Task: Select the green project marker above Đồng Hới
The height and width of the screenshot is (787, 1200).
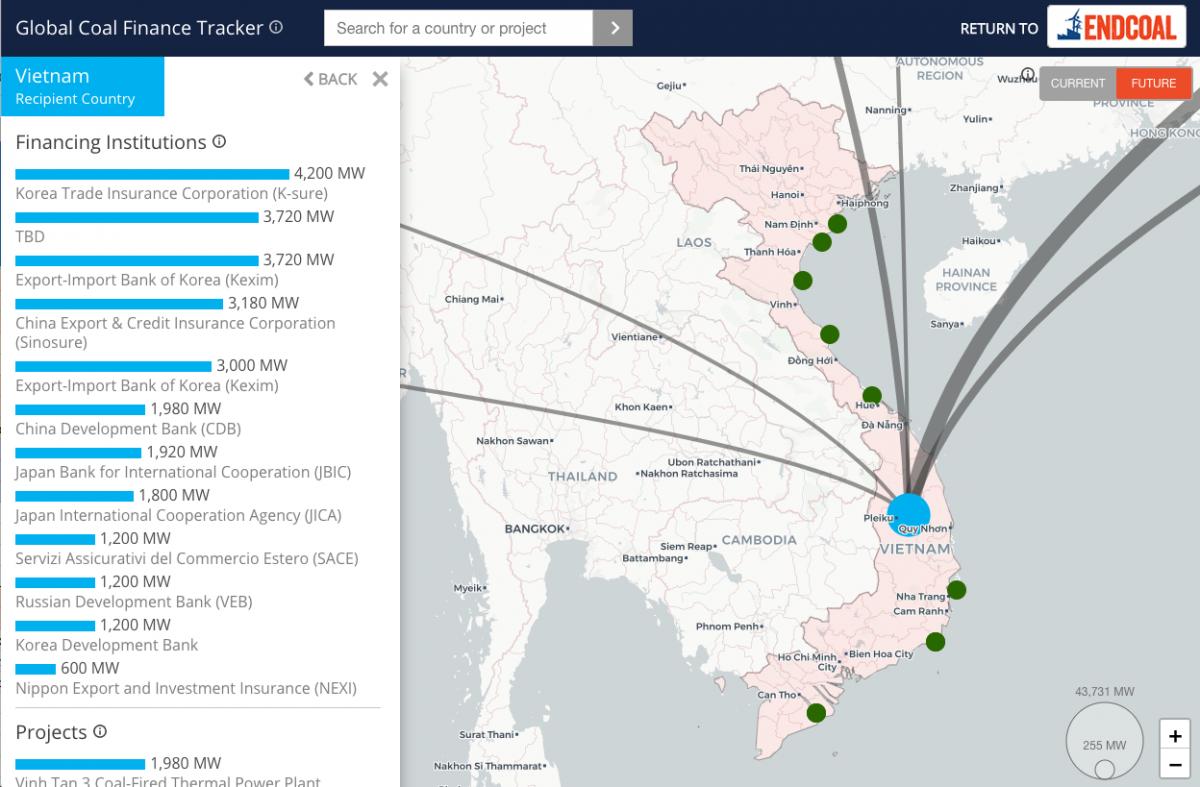Action: tap(829, 334)
